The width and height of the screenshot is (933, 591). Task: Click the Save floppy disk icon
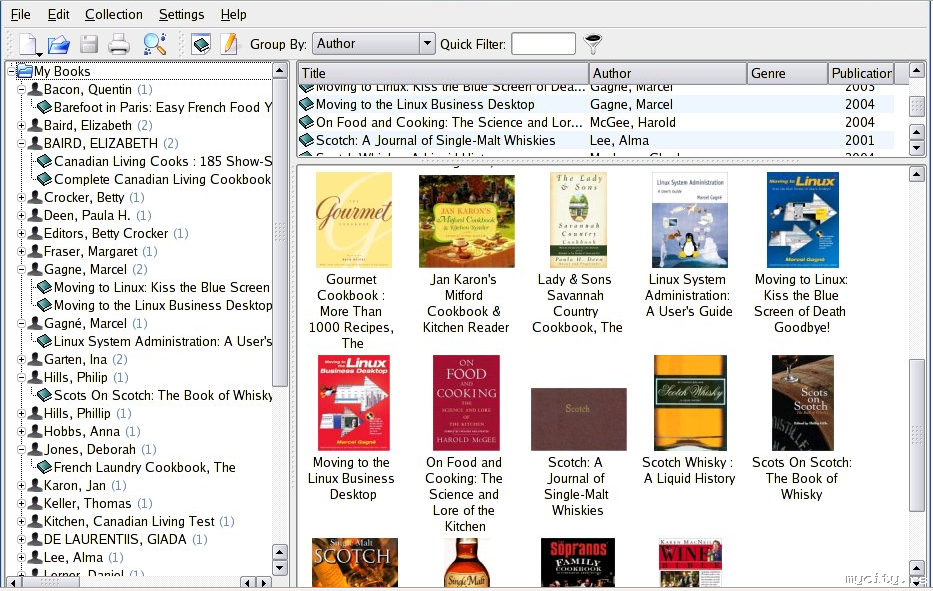pyautogui.click(x=89, y=44)
